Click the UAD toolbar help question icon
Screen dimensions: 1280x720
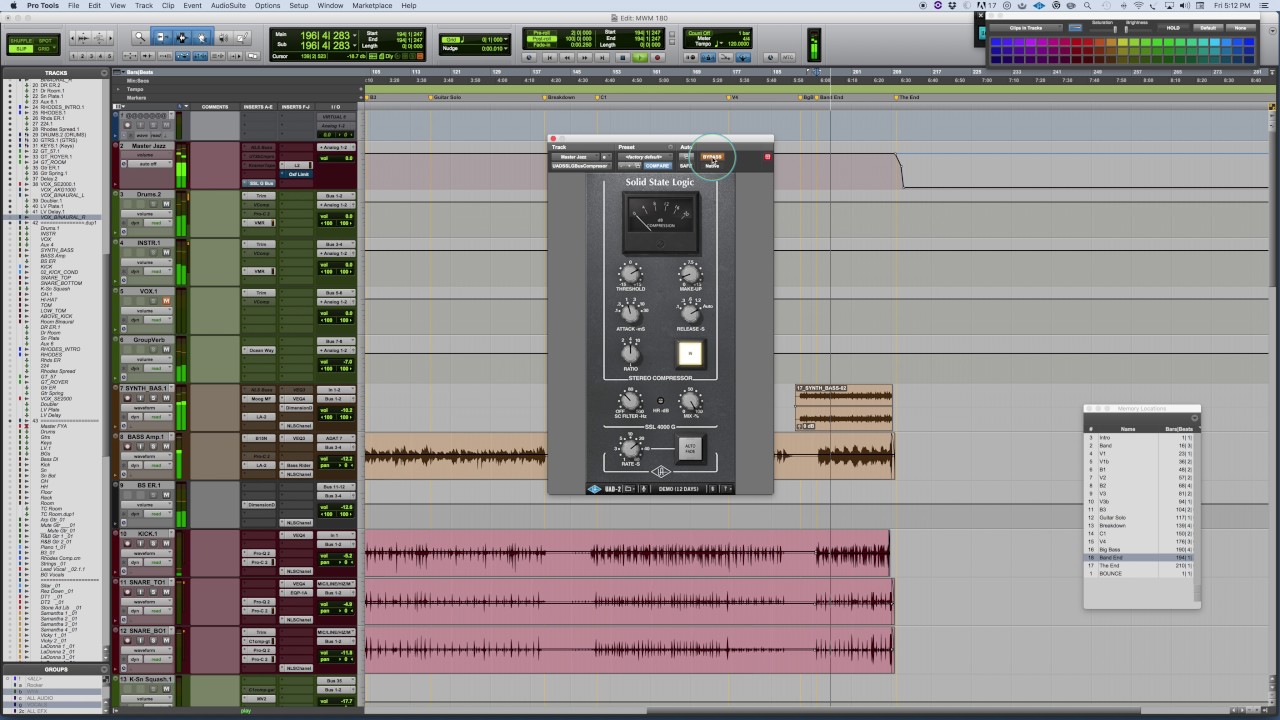tap(727, 489)
